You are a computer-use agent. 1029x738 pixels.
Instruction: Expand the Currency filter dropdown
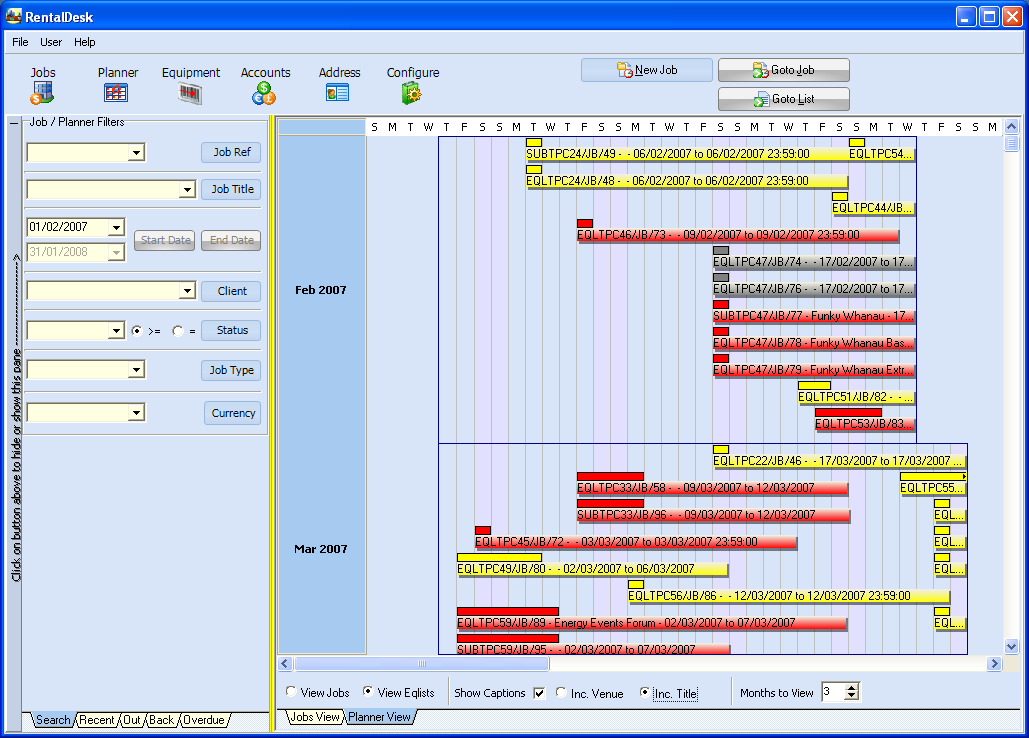point(137,413)
